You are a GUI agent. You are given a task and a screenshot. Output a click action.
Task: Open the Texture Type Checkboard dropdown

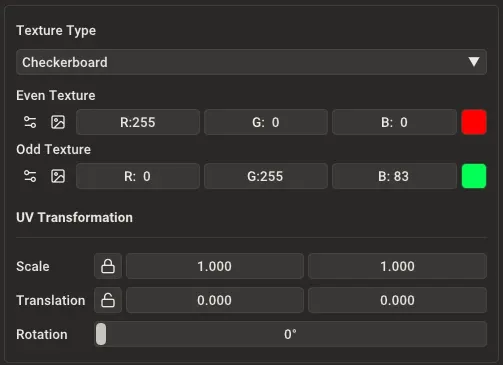pos(251,62)
